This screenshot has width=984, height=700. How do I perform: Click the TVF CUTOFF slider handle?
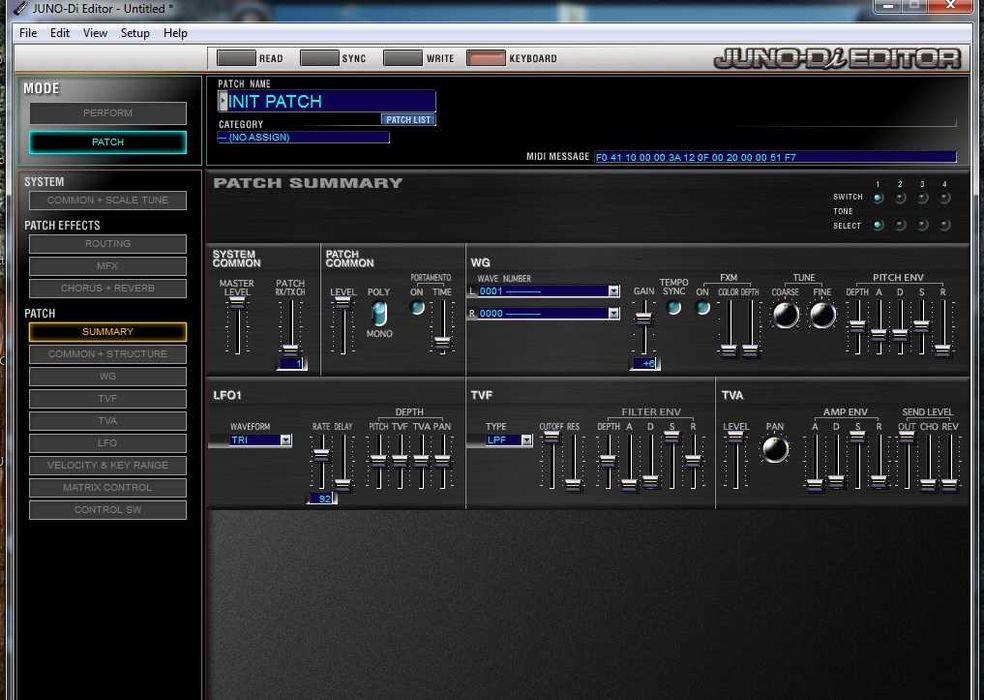tap(551, 437)
